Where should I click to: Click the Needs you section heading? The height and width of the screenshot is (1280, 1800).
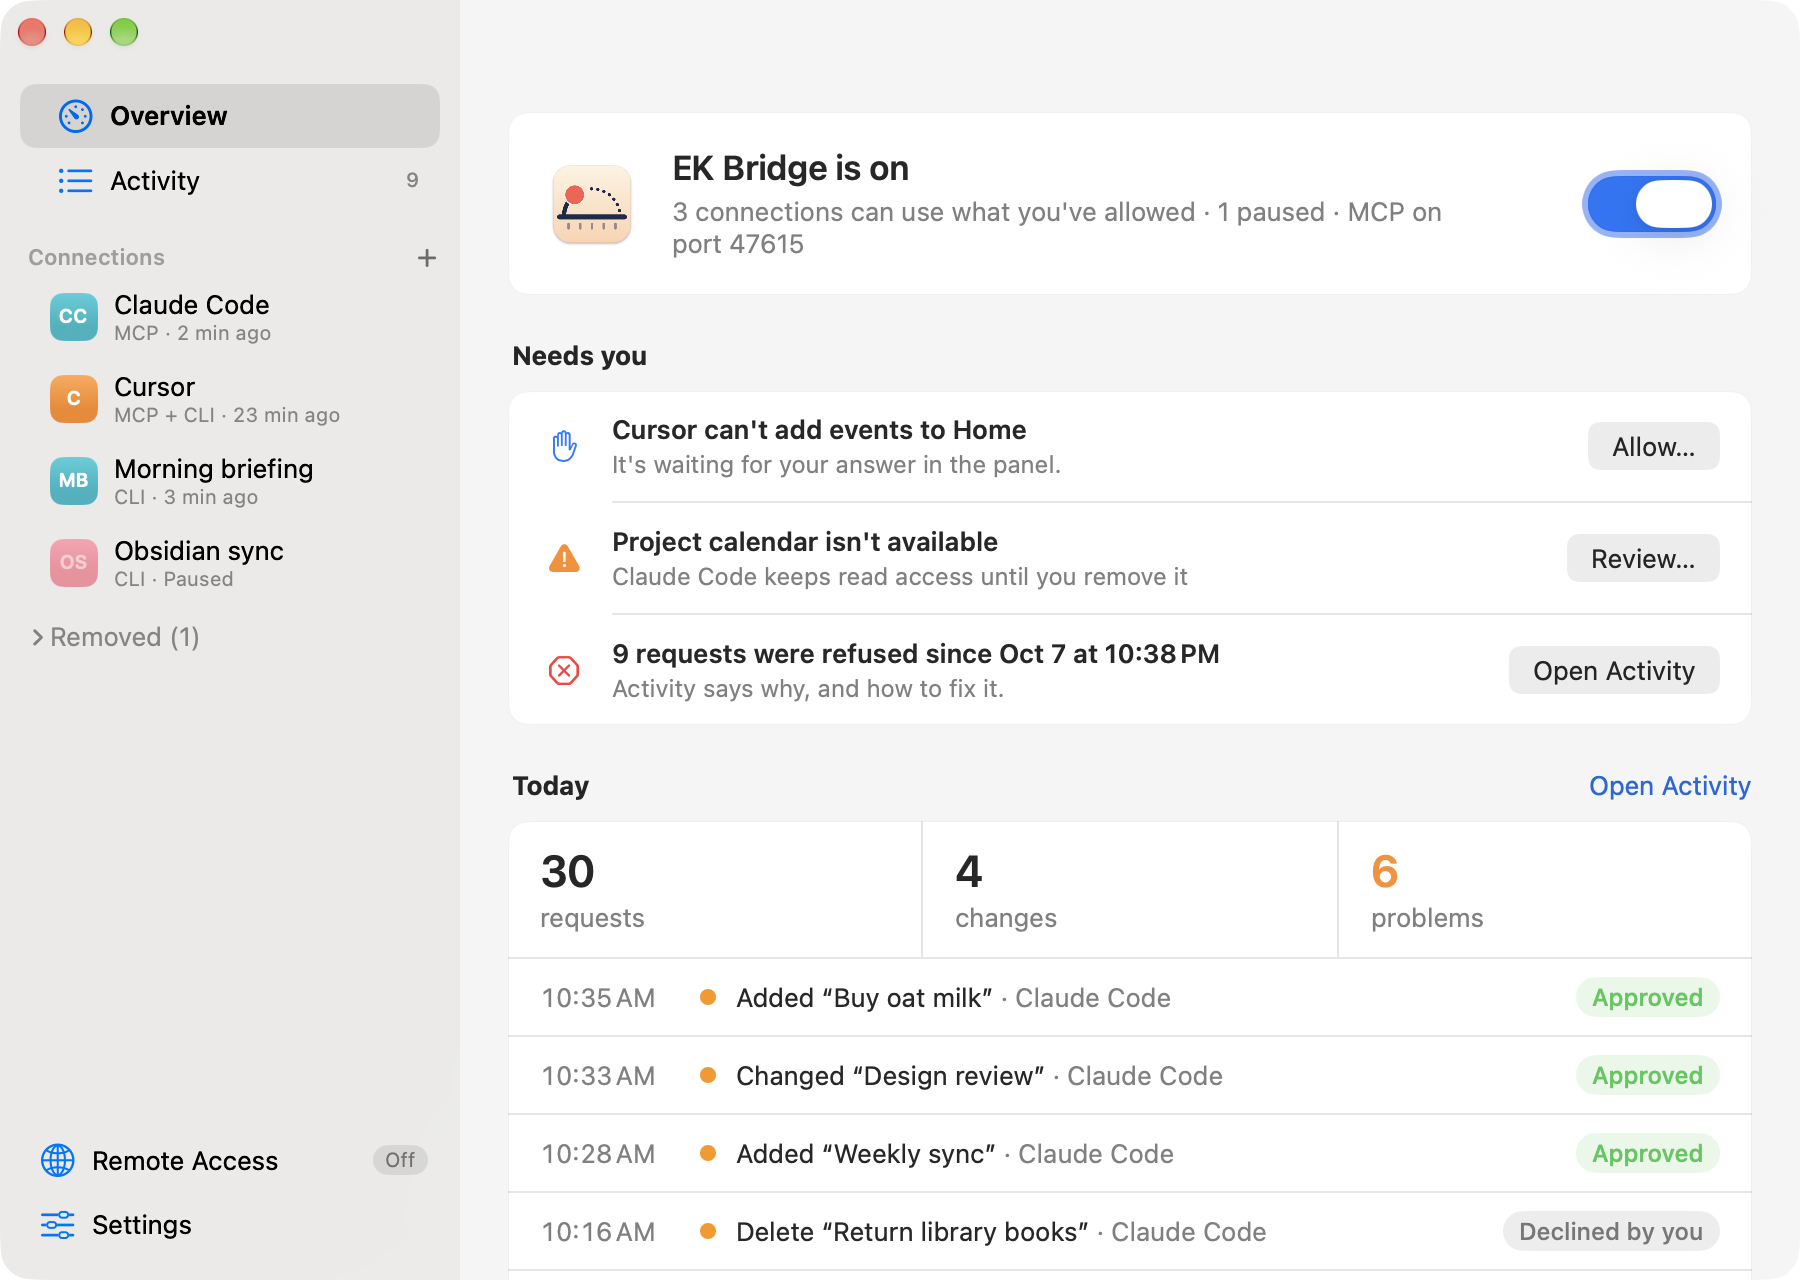point(579,356)
